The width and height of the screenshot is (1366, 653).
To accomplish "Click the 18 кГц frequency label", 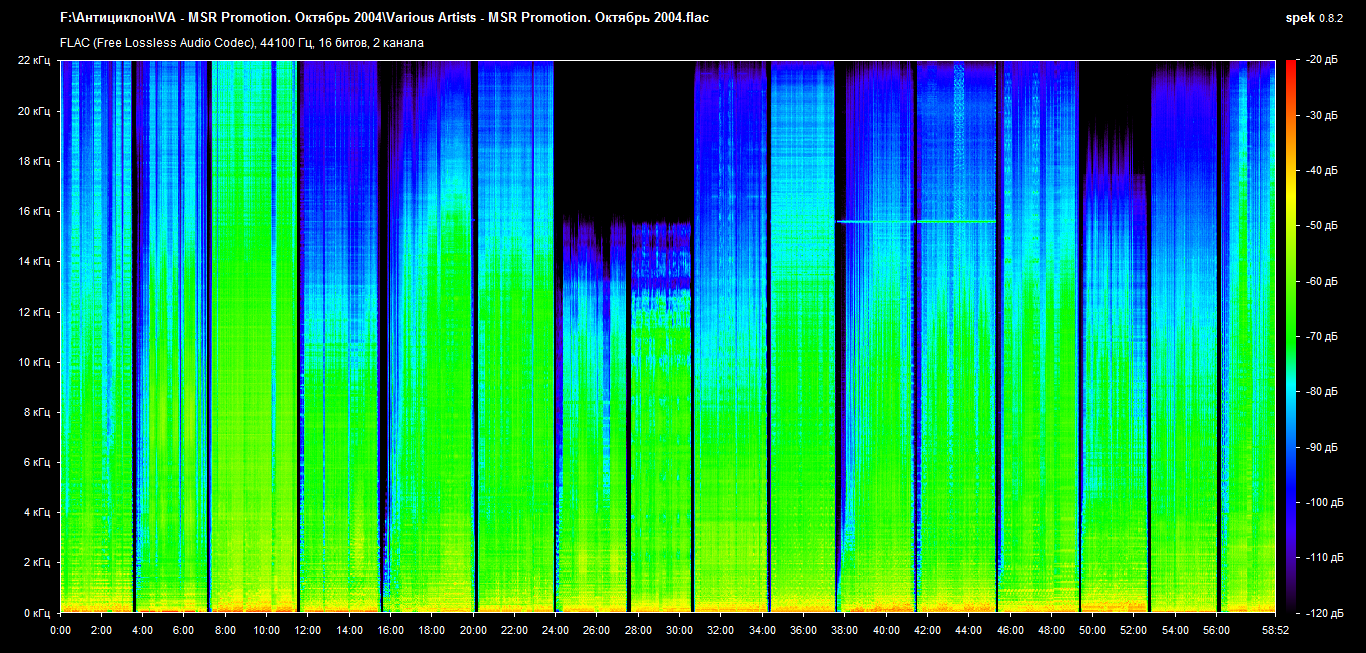I will point(34,161).
